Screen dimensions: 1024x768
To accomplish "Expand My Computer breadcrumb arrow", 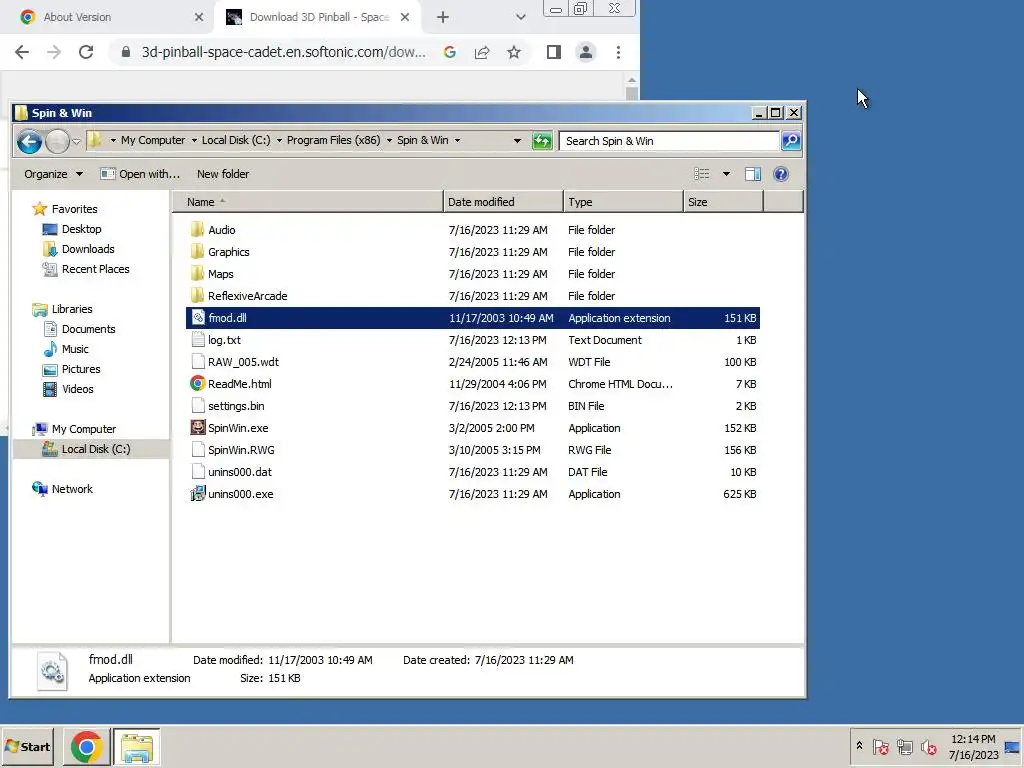I will tap(194, 140).
